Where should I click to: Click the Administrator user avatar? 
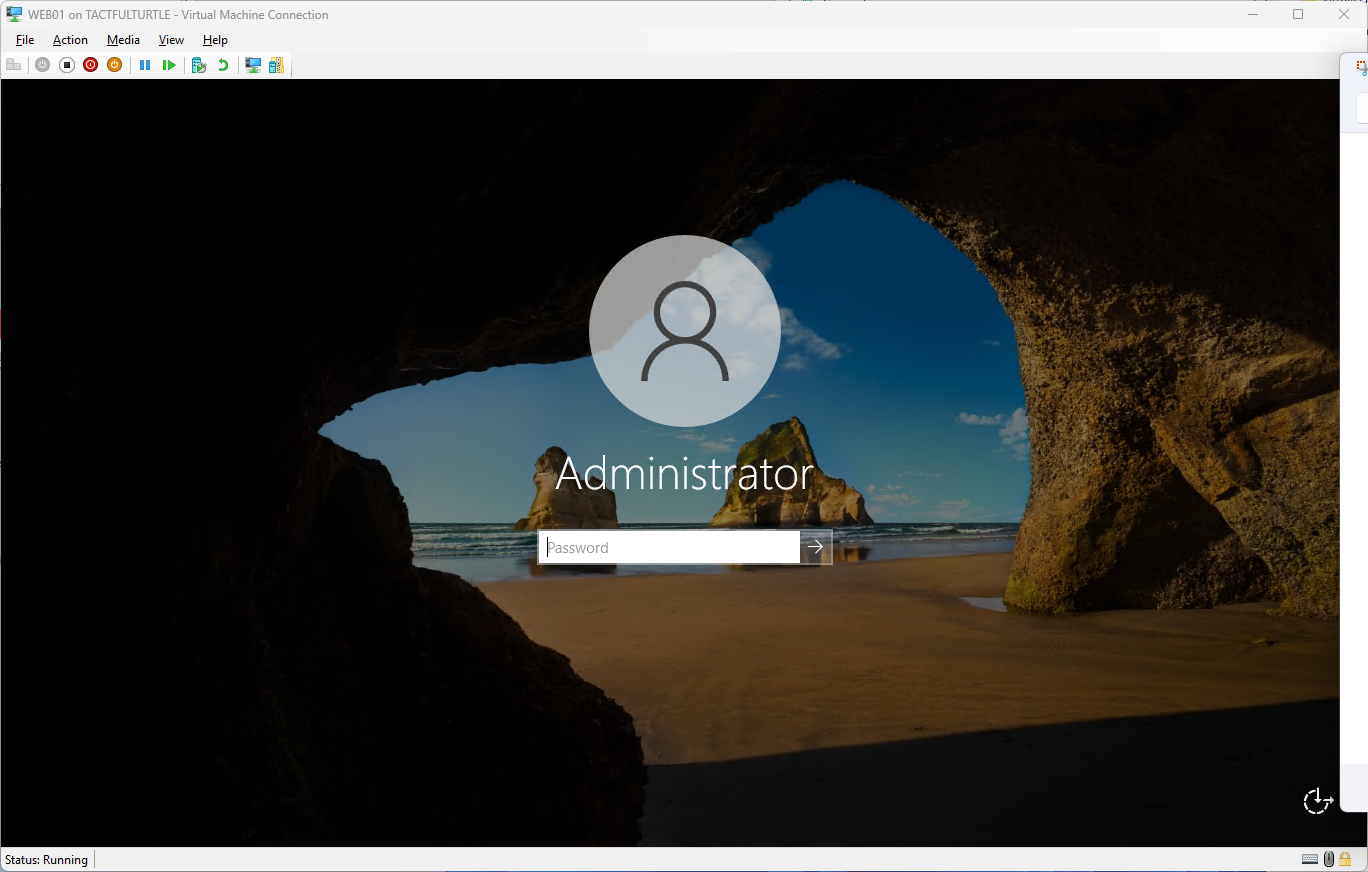coord(685,331)
